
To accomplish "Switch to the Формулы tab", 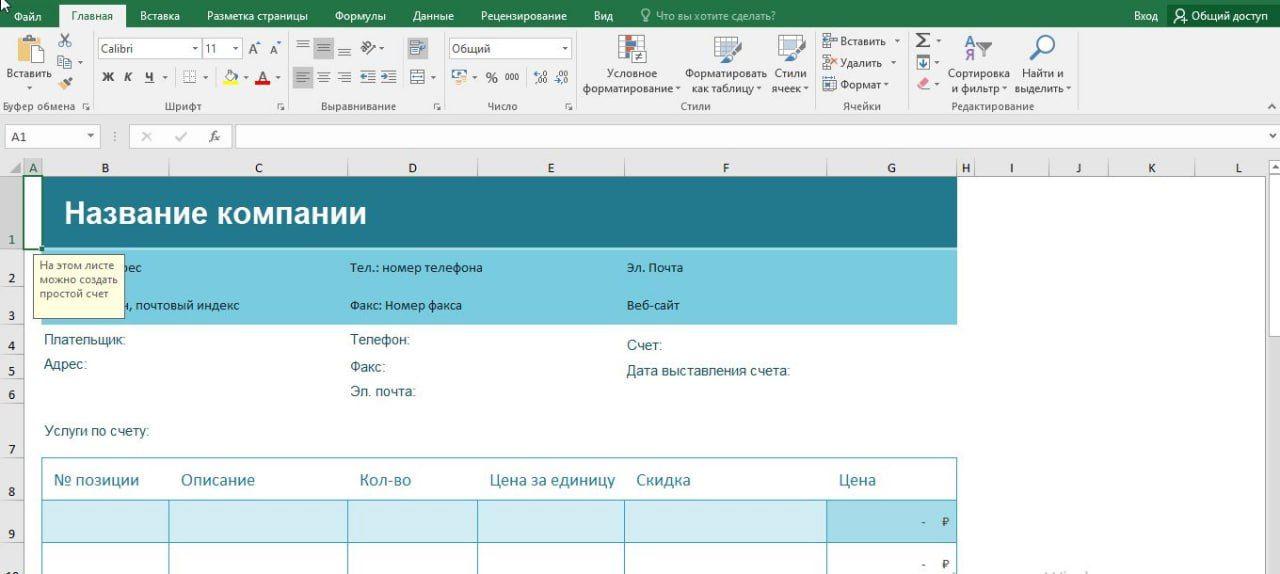I will [360, 16].
